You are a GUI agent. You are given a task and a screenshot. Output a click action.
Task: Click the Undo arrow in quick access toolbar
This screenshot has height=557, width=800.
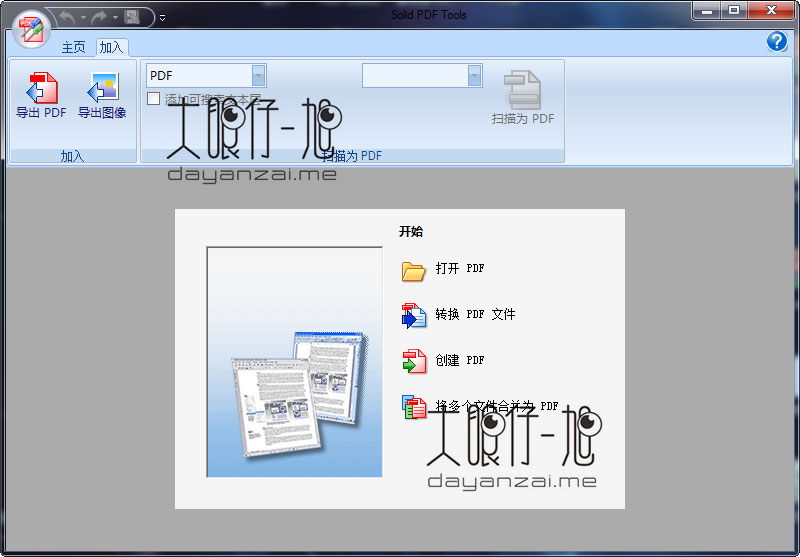tap(67, 17)
